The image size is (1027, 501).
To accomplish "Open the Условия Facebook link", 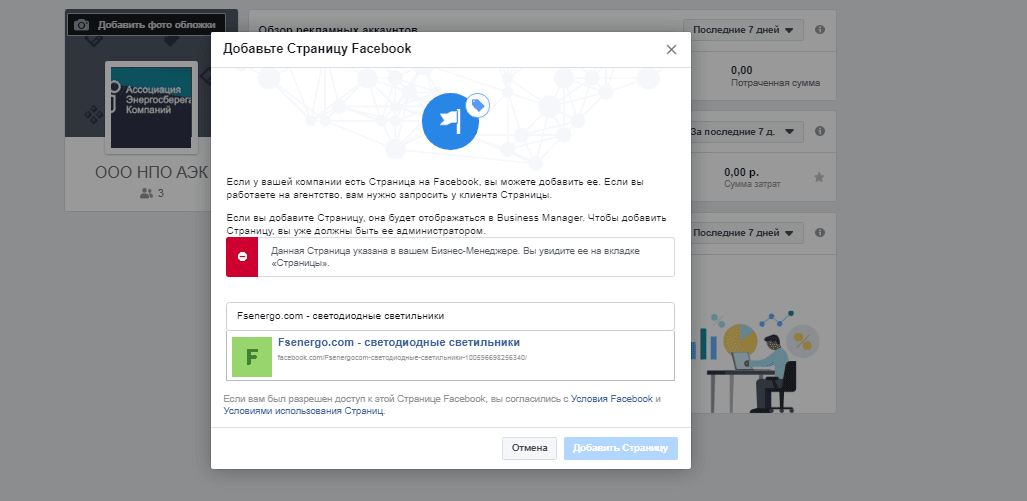I will coord(612,398).
